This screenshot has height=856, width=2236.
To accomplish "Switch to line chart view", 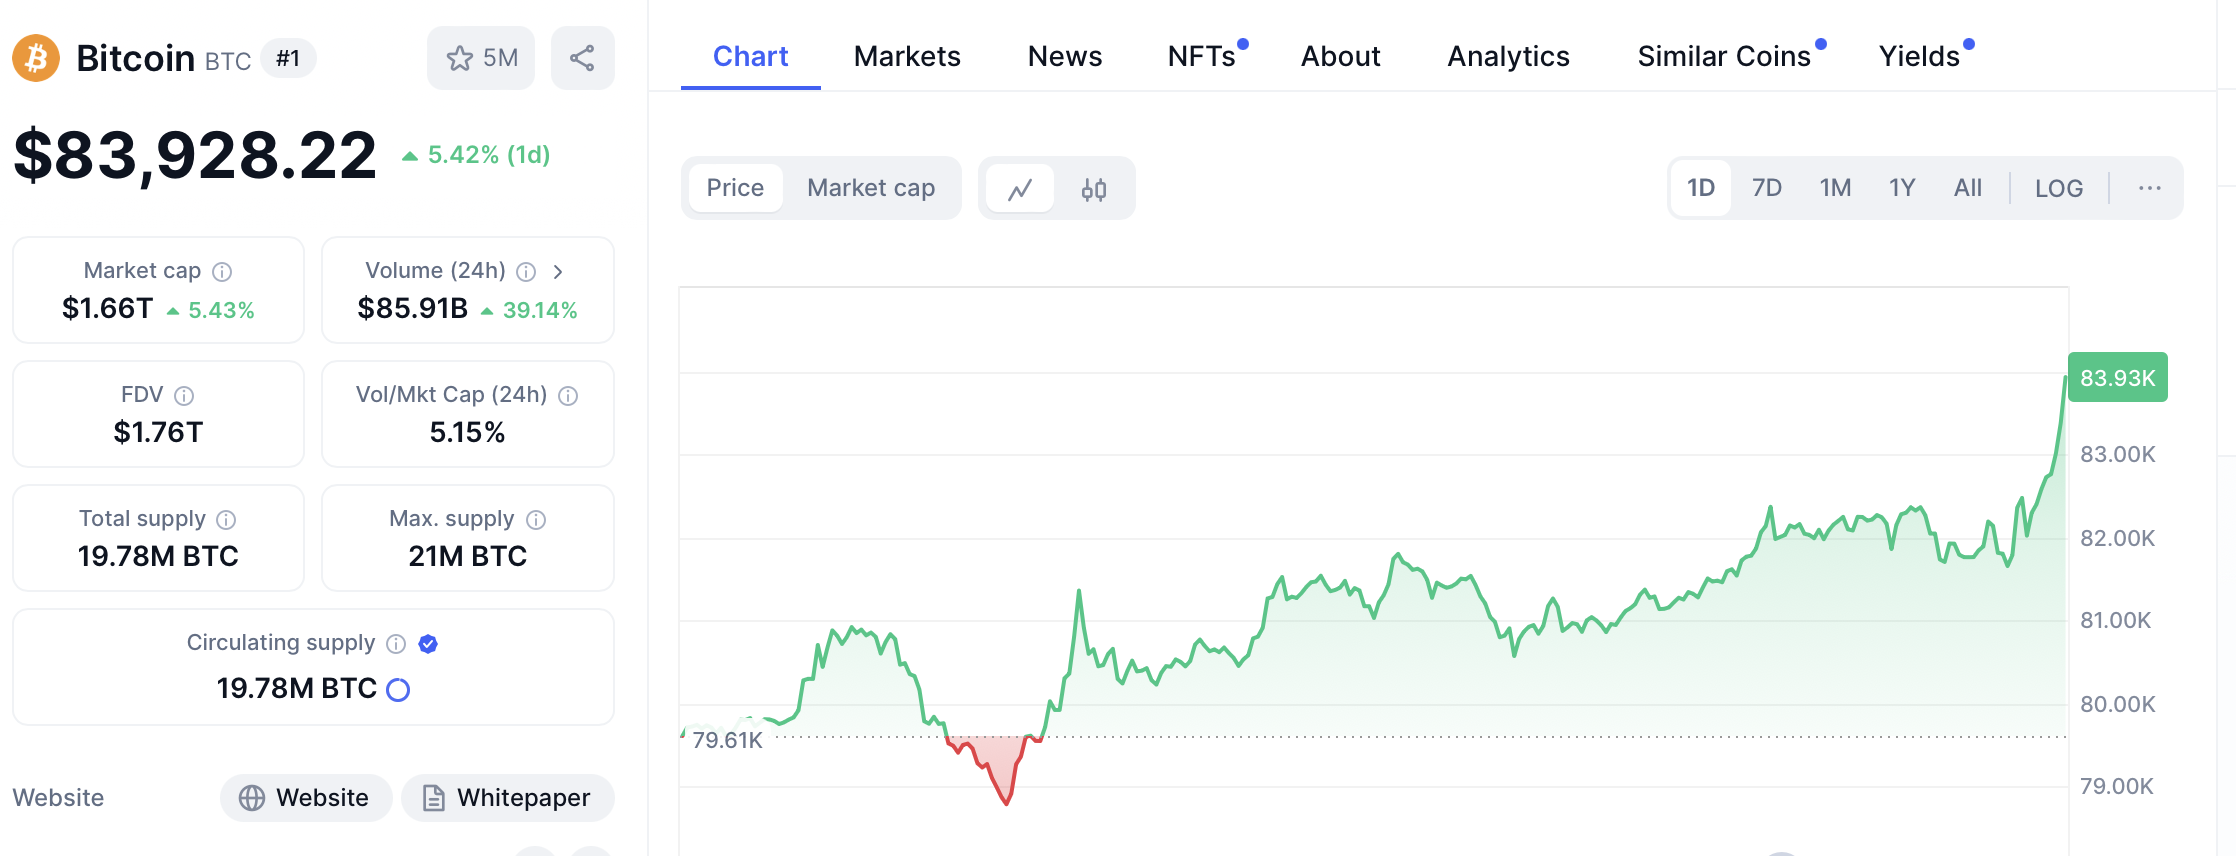I will coord(1020,188).
